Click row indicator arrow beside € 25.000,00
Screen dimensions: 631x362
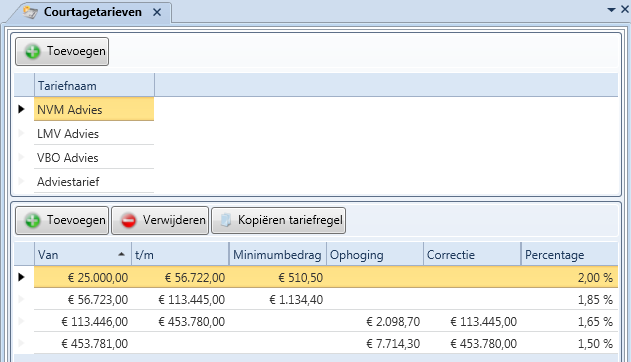click(x=21, y=277)
